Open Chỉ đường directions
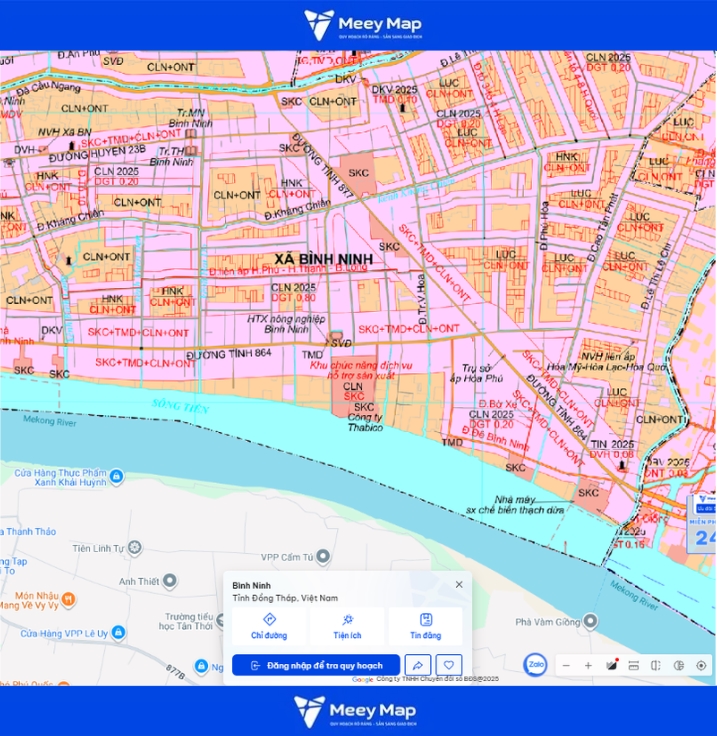 click(x=269, y=626)
